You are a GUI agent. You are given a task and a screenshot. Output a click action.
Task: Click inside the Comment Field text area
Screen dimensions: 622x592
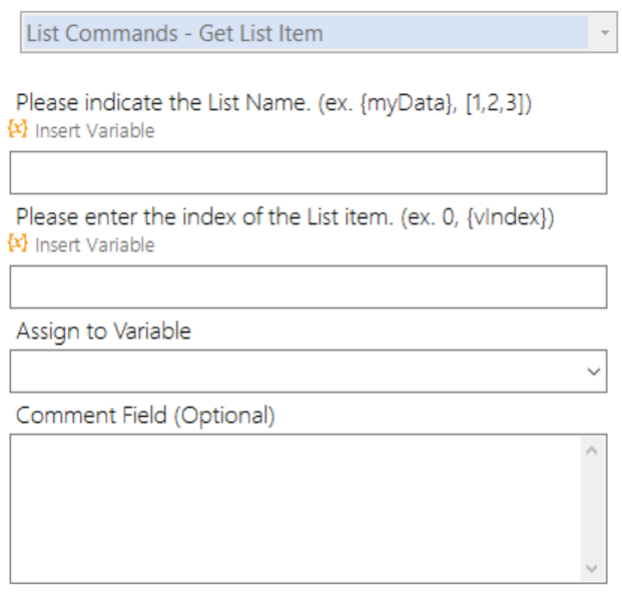[295, 507]
